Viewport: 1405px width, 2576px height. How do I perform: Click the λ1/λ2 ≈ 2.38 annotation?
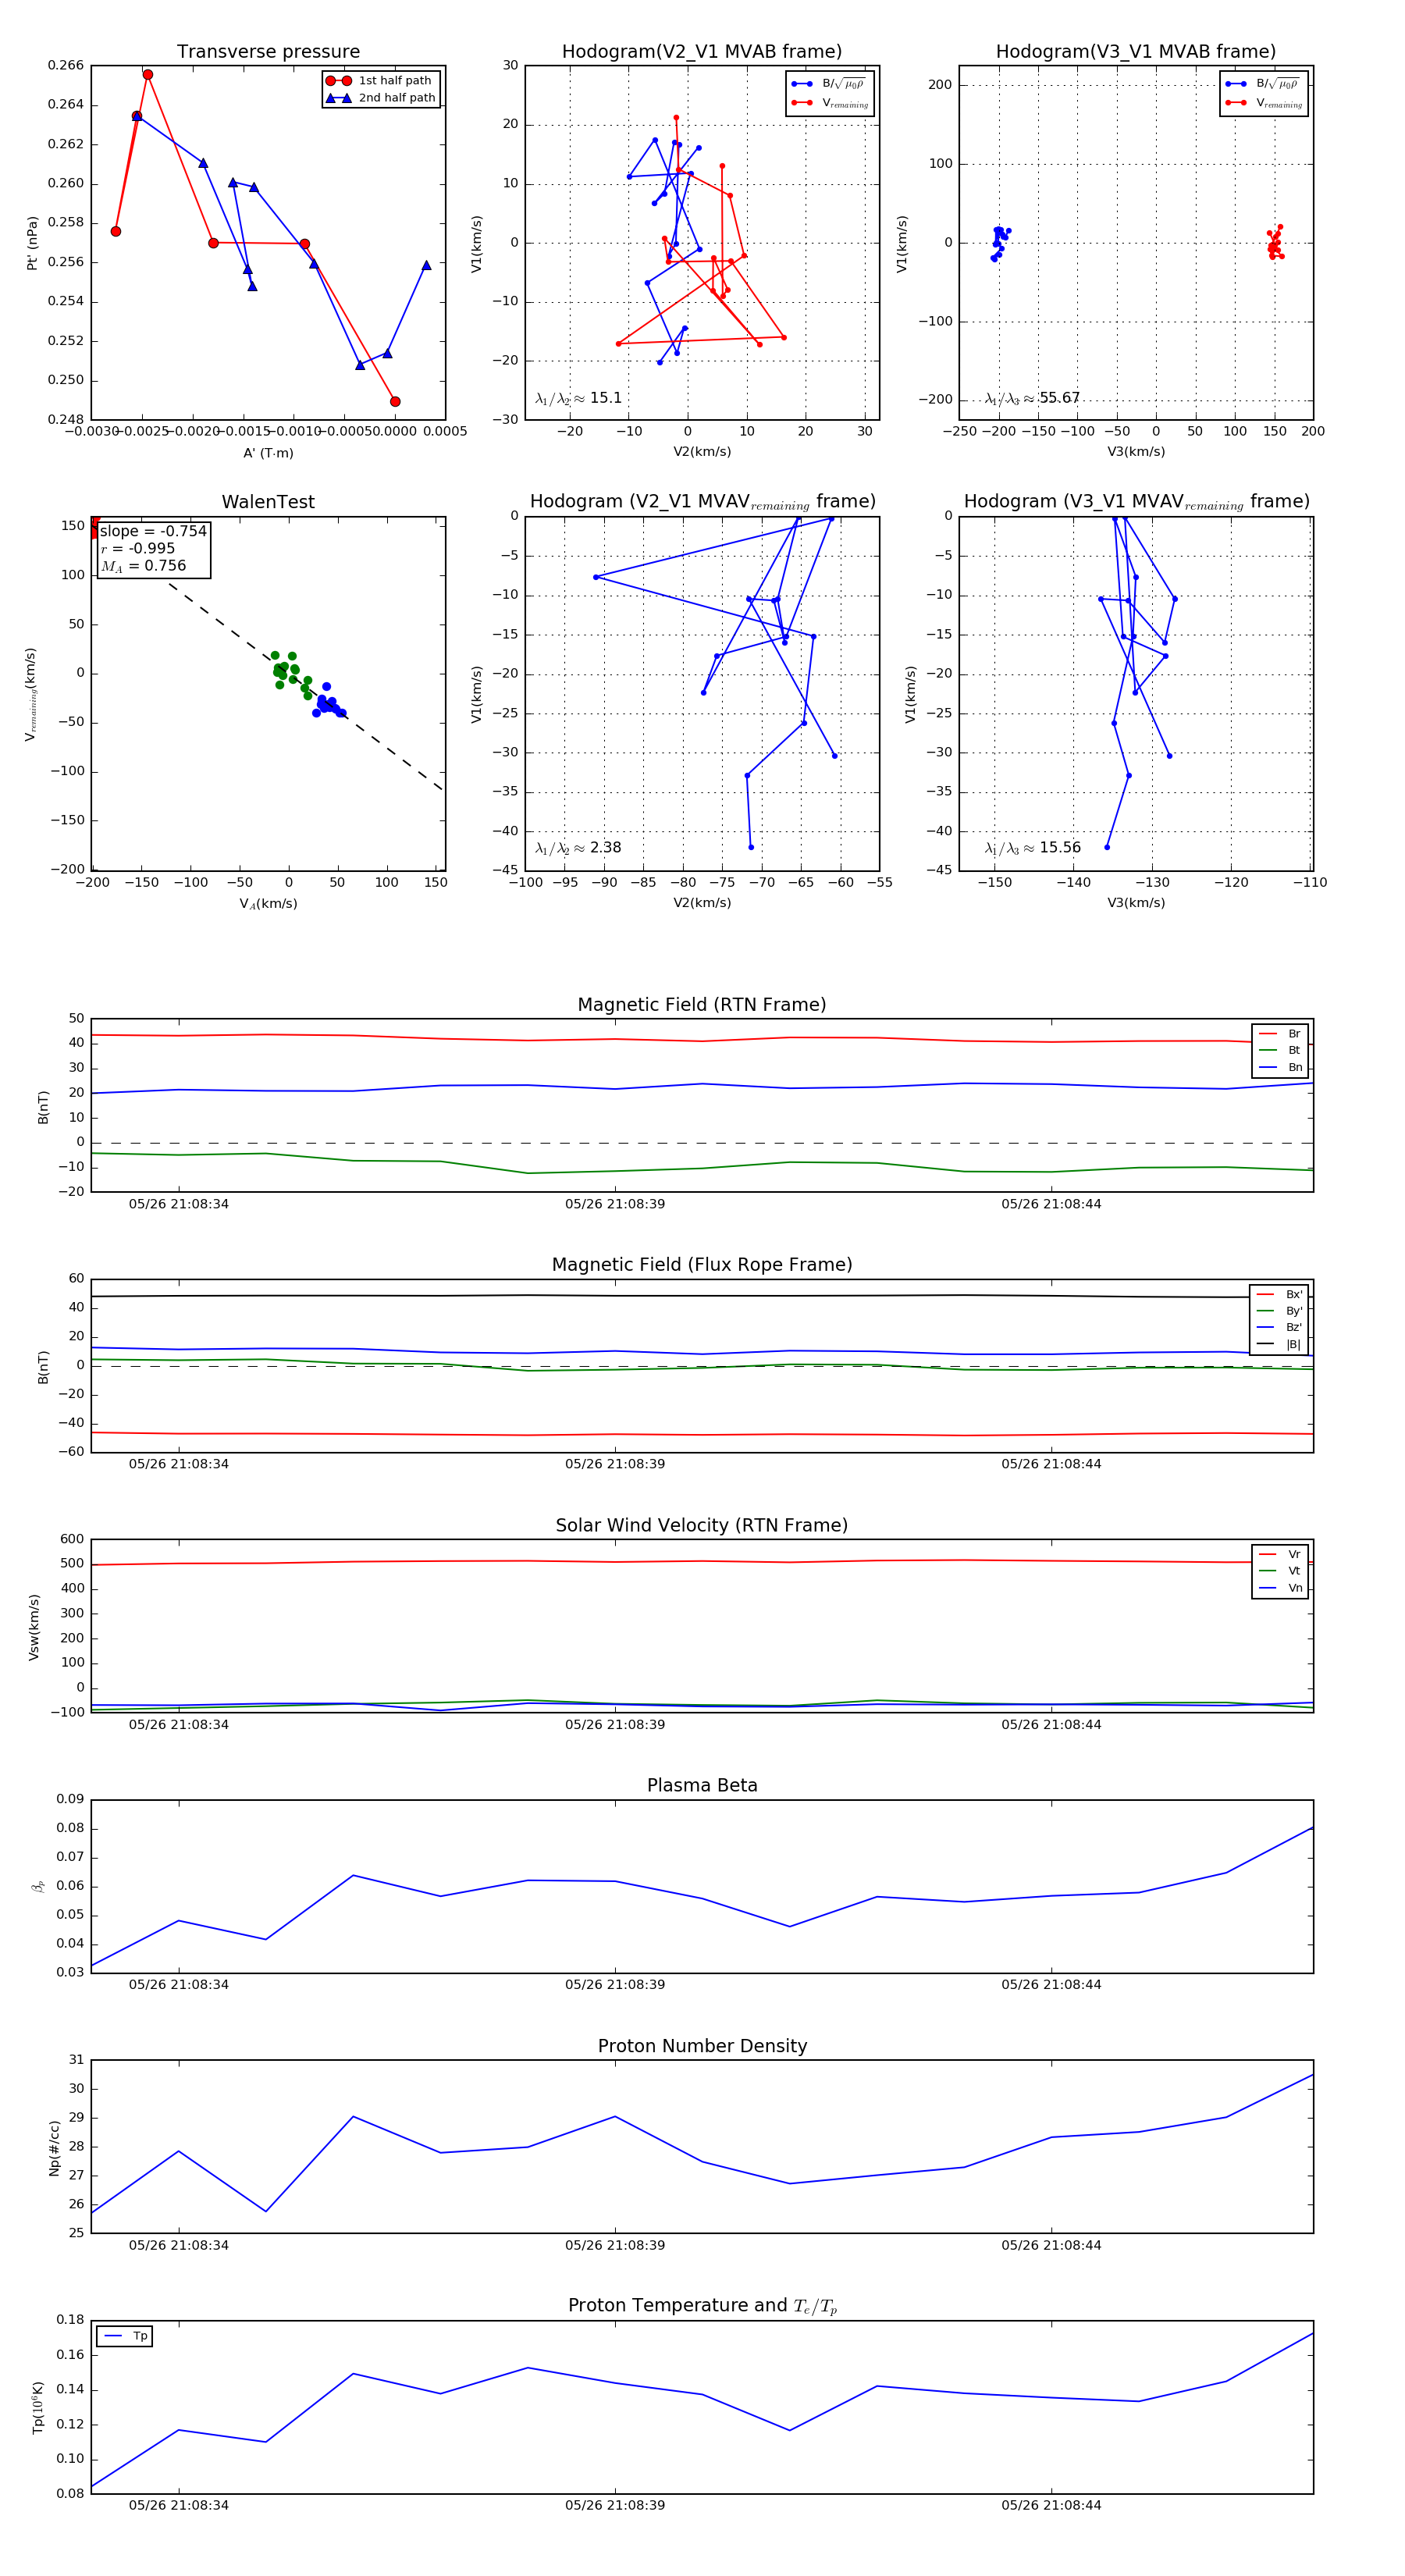point(578,848)
